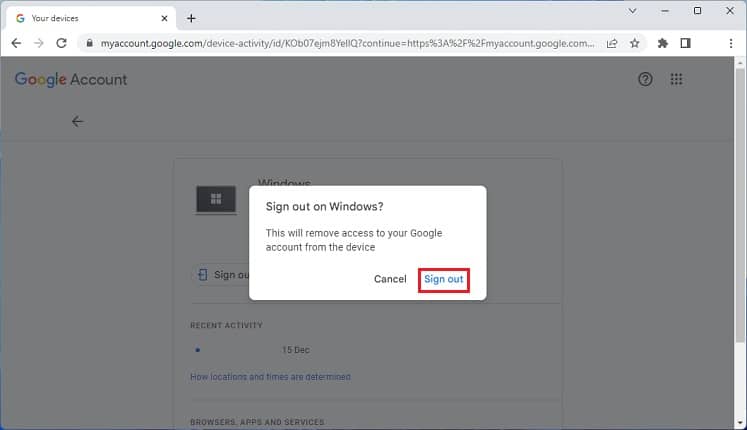747x430 pixels.
Task: Click the browser forward arrow
Action: 39,43
